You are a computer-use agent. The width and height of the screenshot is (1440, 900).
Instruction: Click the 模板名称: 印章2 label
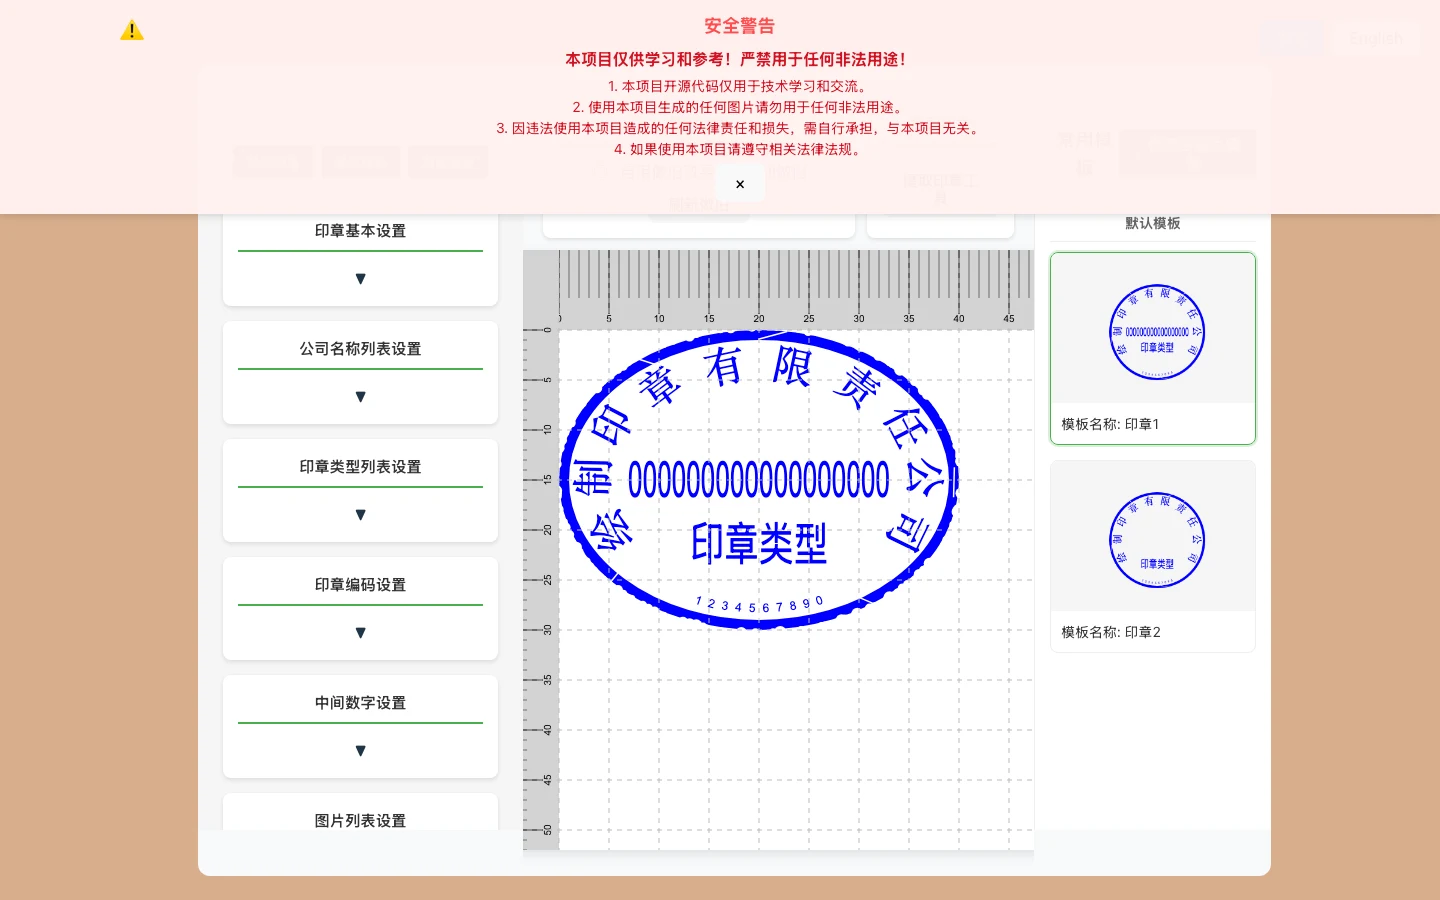tap(1111, 632)
